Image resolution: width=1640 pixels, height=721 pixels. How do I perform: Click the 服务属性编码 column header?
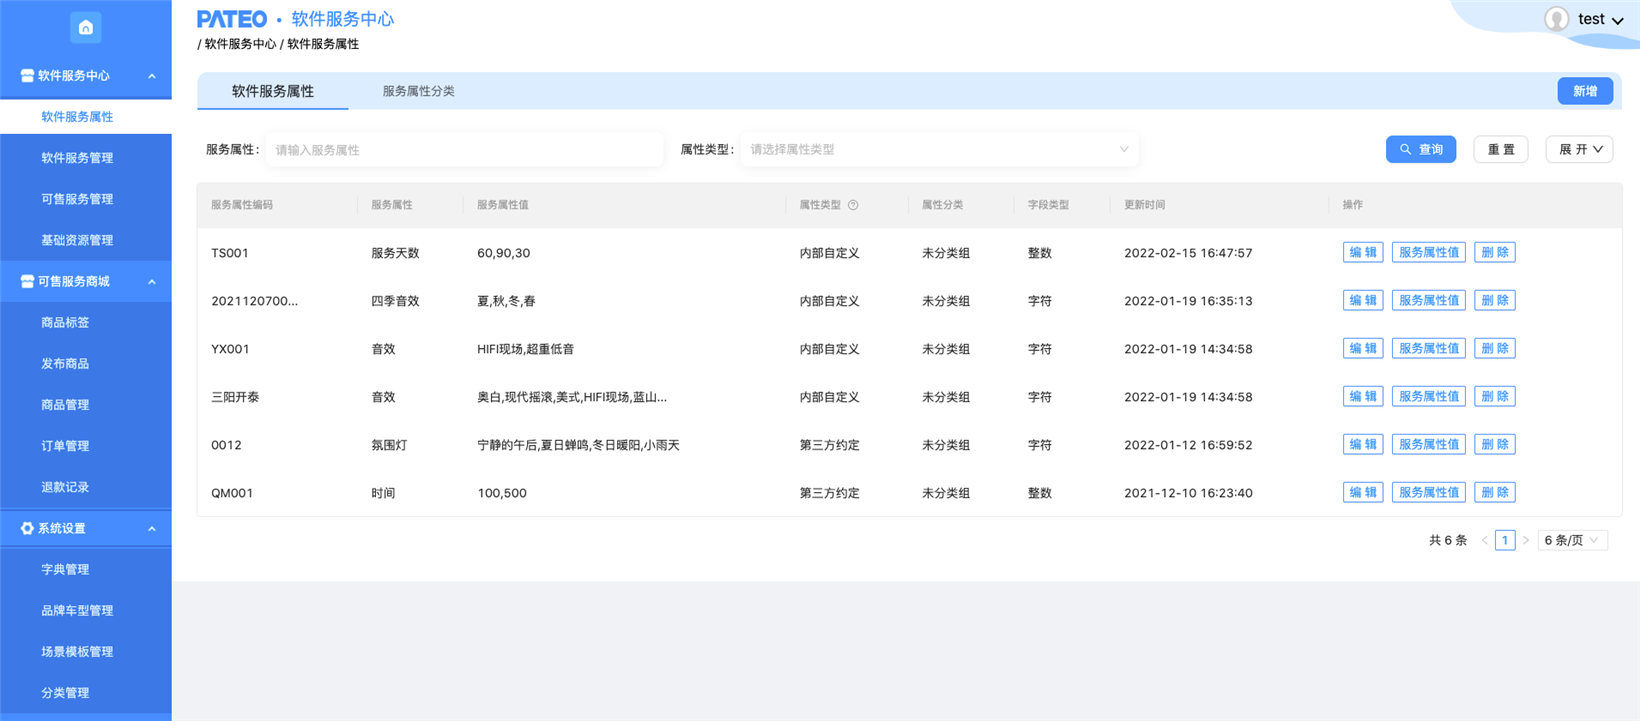(242, 205)
